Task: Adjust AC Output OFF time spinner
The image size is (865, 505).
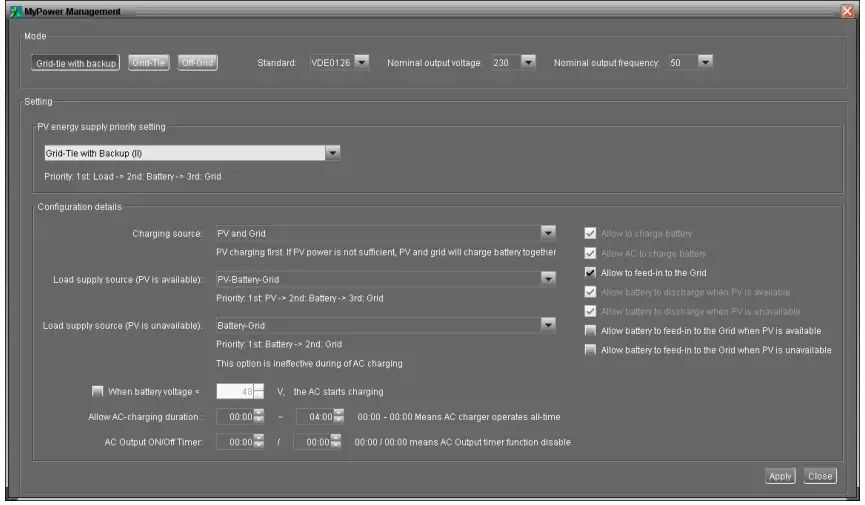Action: pos(335,442)
